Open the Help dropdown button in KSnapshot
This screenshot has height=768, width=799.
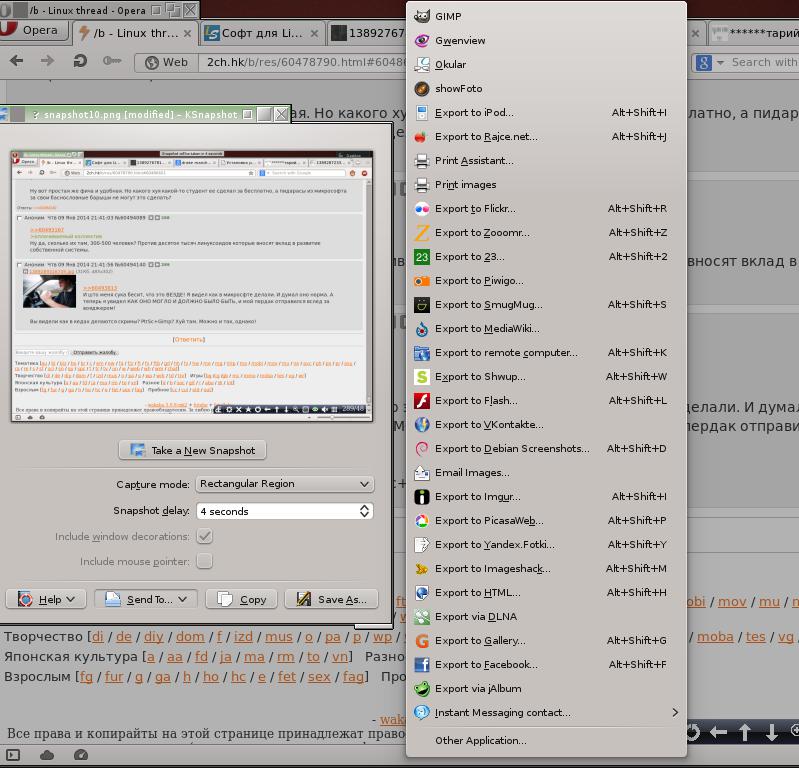tap(46, 599)
